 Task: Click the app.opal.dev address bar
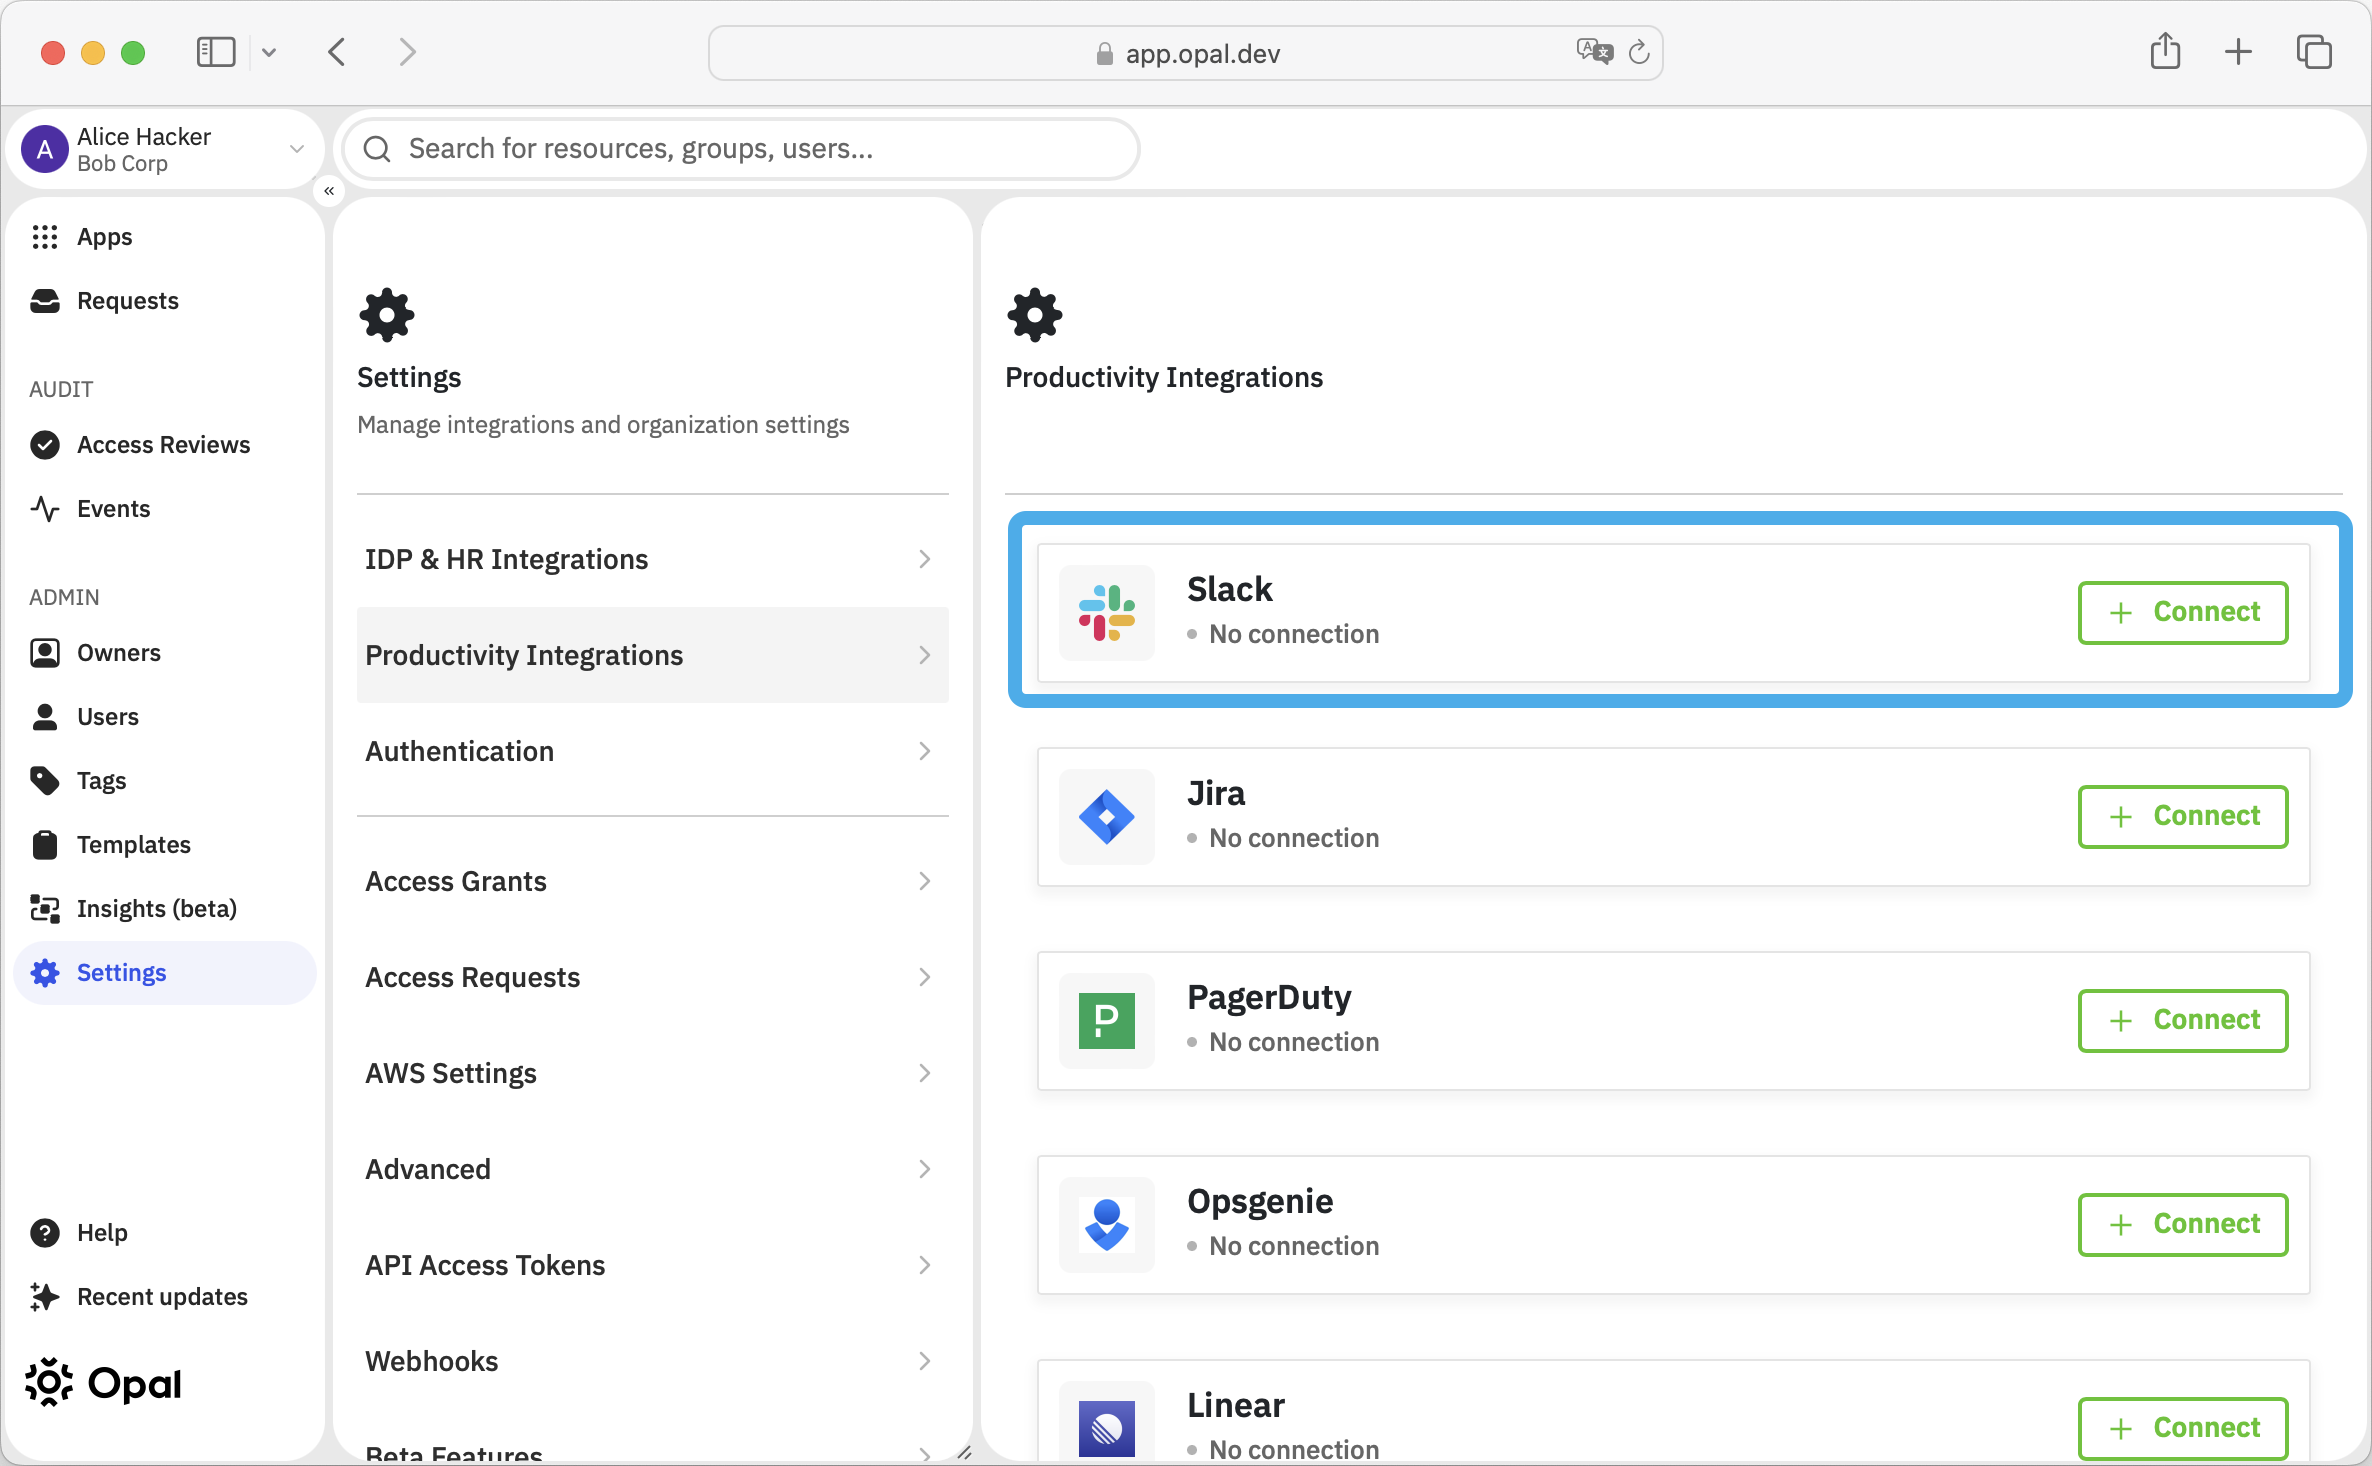tap(1185, 53)
